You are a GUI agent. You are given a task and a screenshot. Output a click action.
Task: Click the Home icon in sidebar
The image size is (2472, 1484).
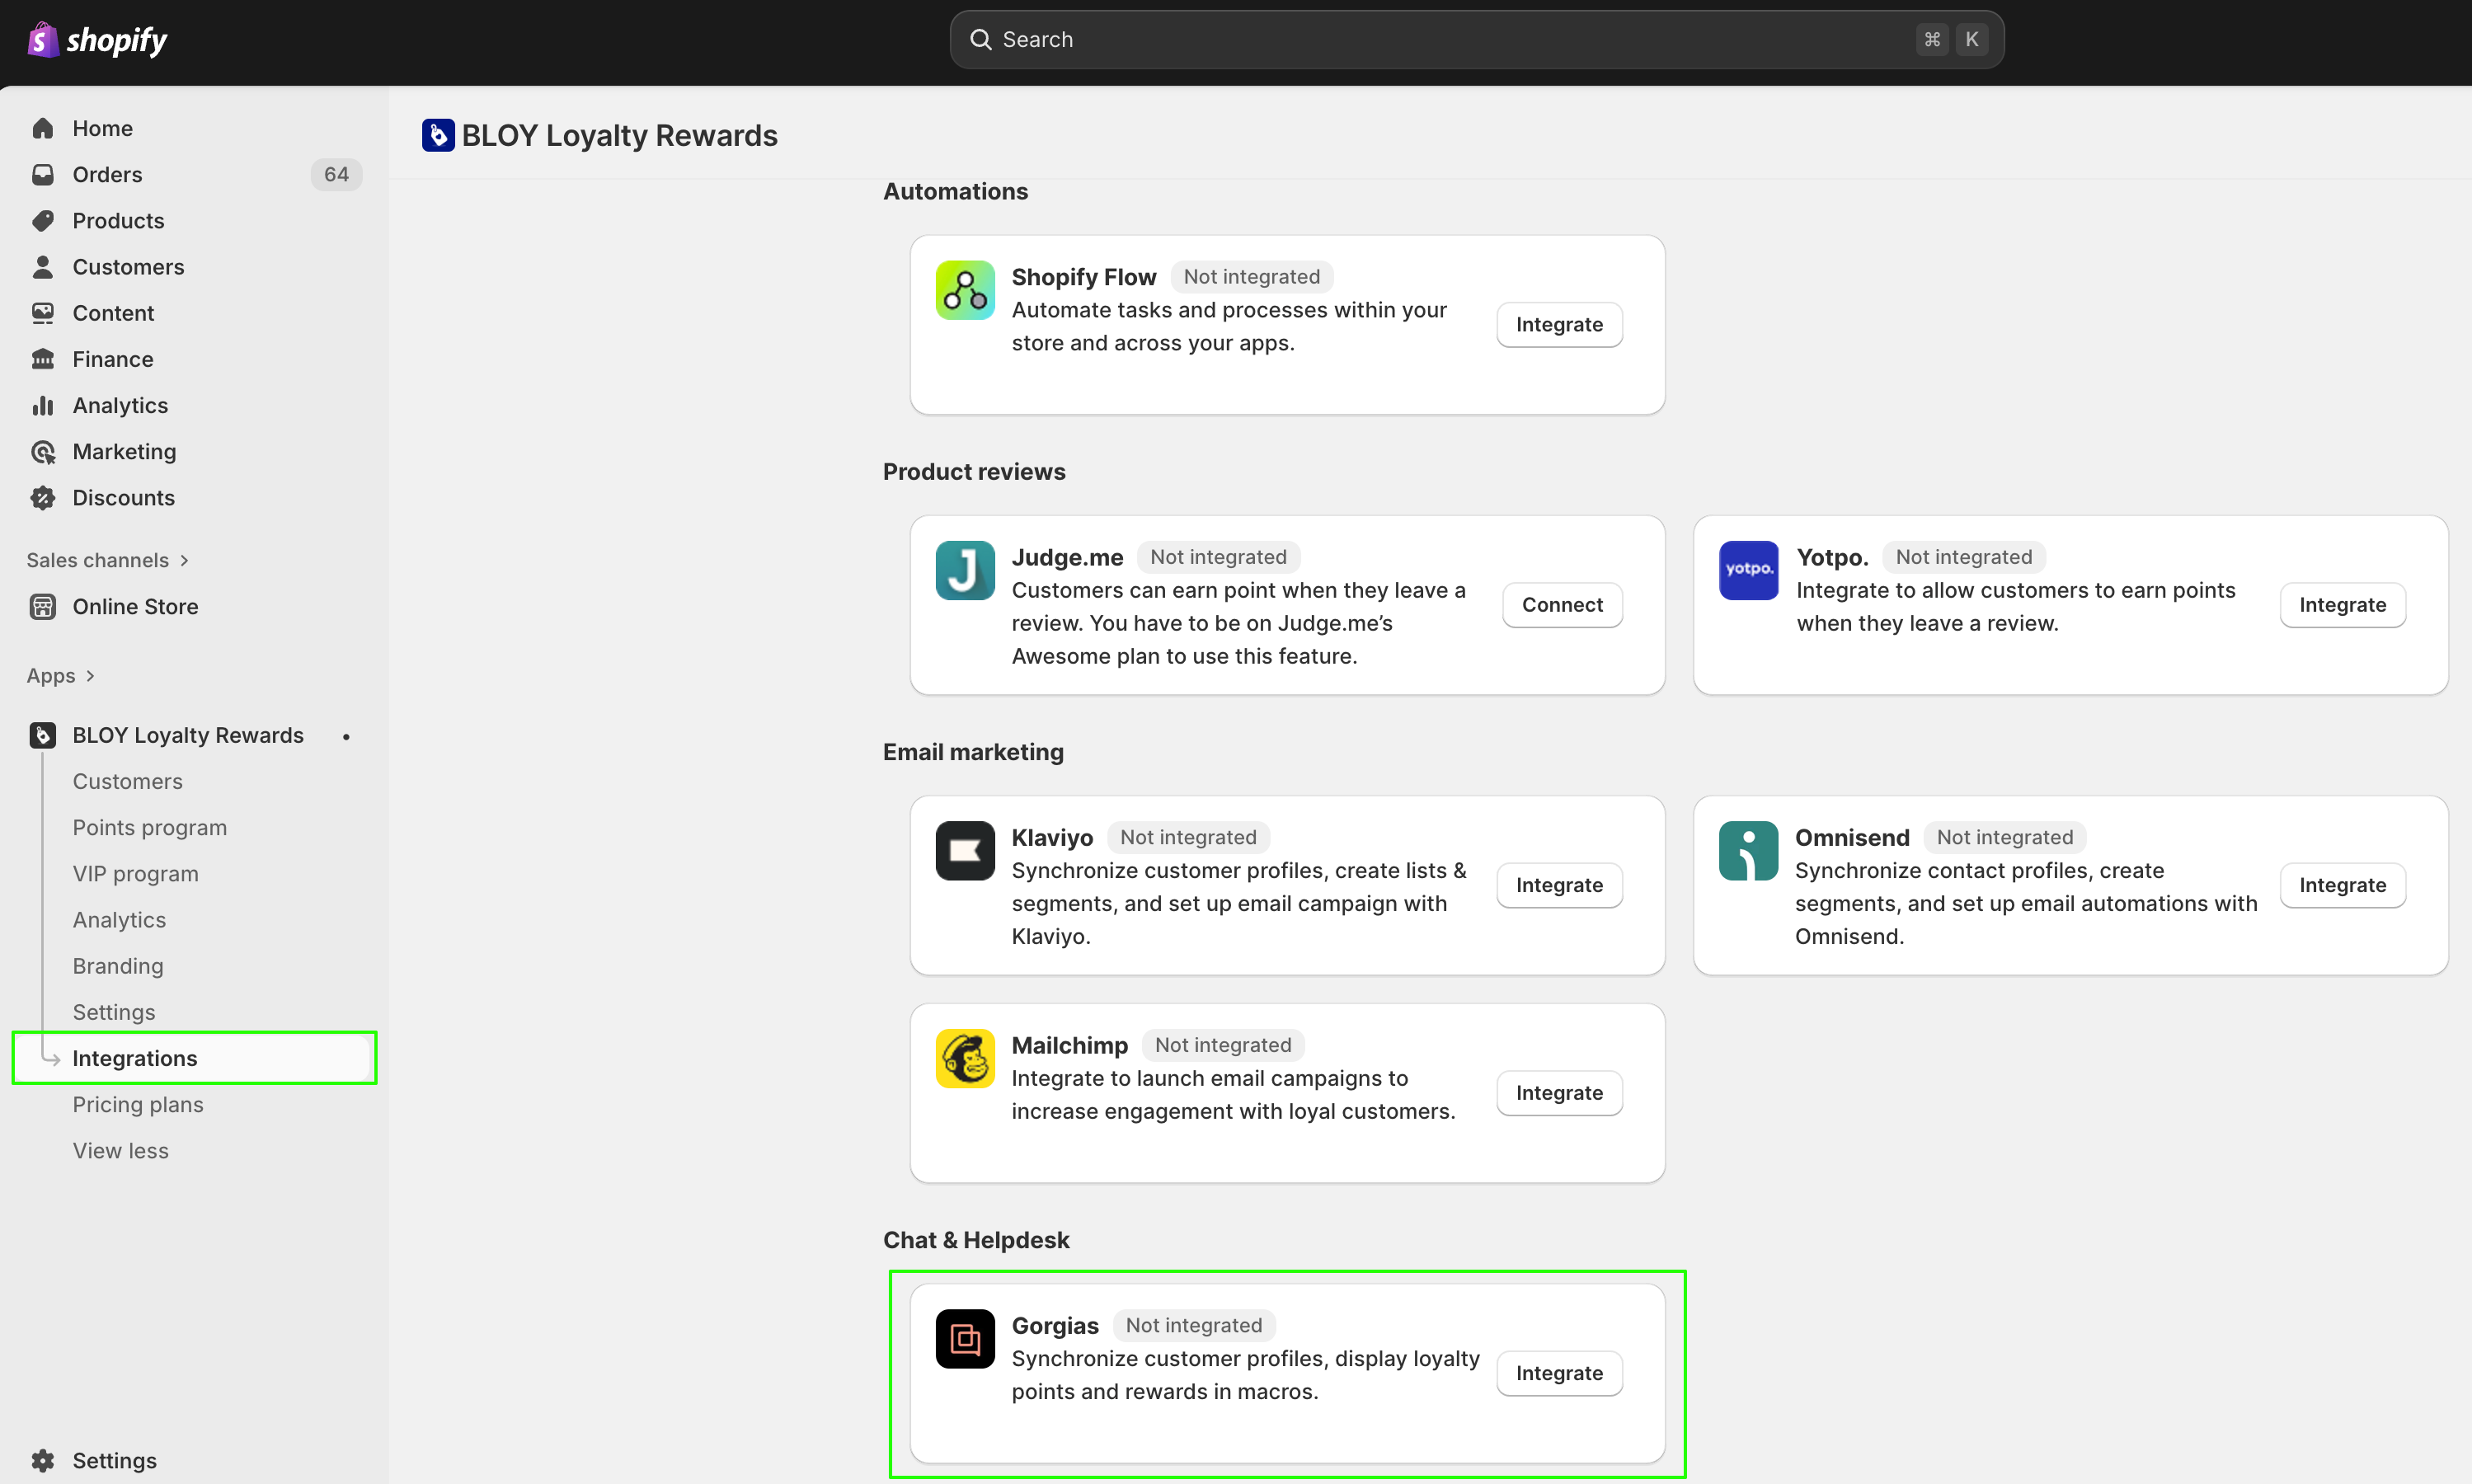click(43, 128)
